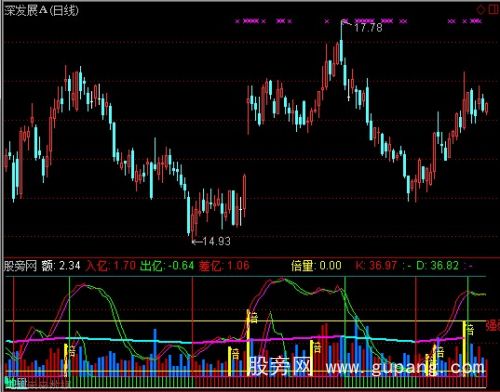Click the K: 36.97 value
The height and width of the screenshot is (392, 500).
click(x=376, y=266)
